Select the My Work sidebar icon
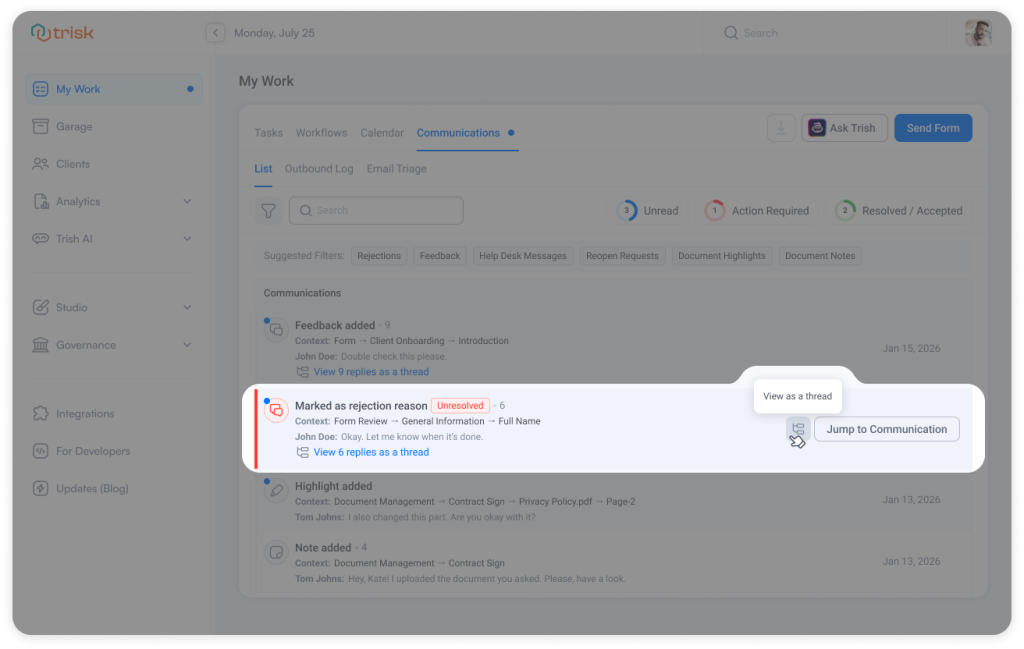This screenshot has height=649, width=1024. point(40,88)
